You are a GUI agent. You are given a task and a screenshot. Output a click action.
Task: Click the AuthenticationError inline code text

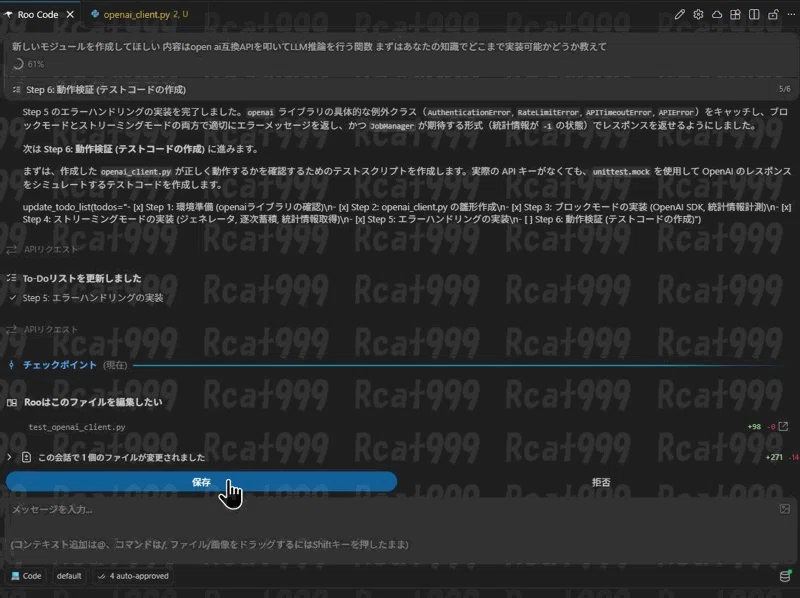pyautogui.click(x=468, y=112)
